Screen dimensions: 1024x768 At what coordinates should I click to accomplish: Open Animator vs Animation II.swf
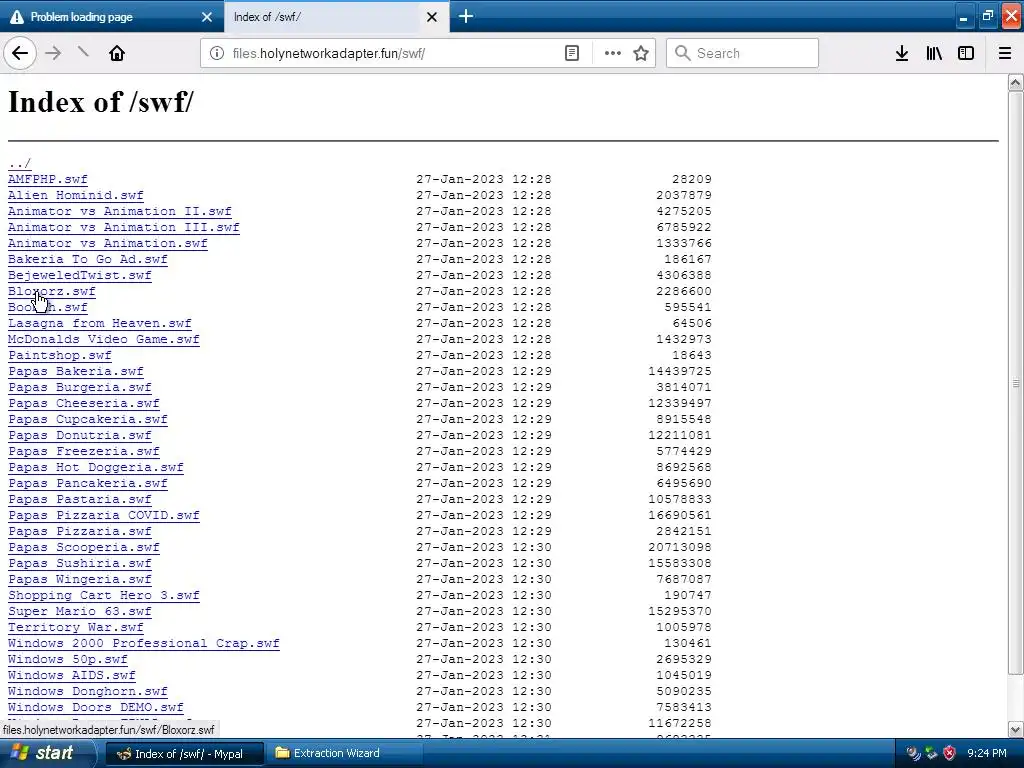coord(120,211)
